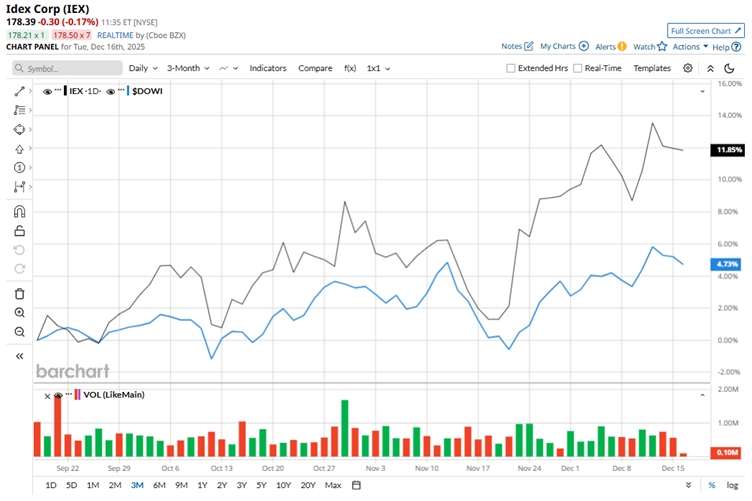
Task: Toggle percent scale mode
Action: tap(712, 485)
